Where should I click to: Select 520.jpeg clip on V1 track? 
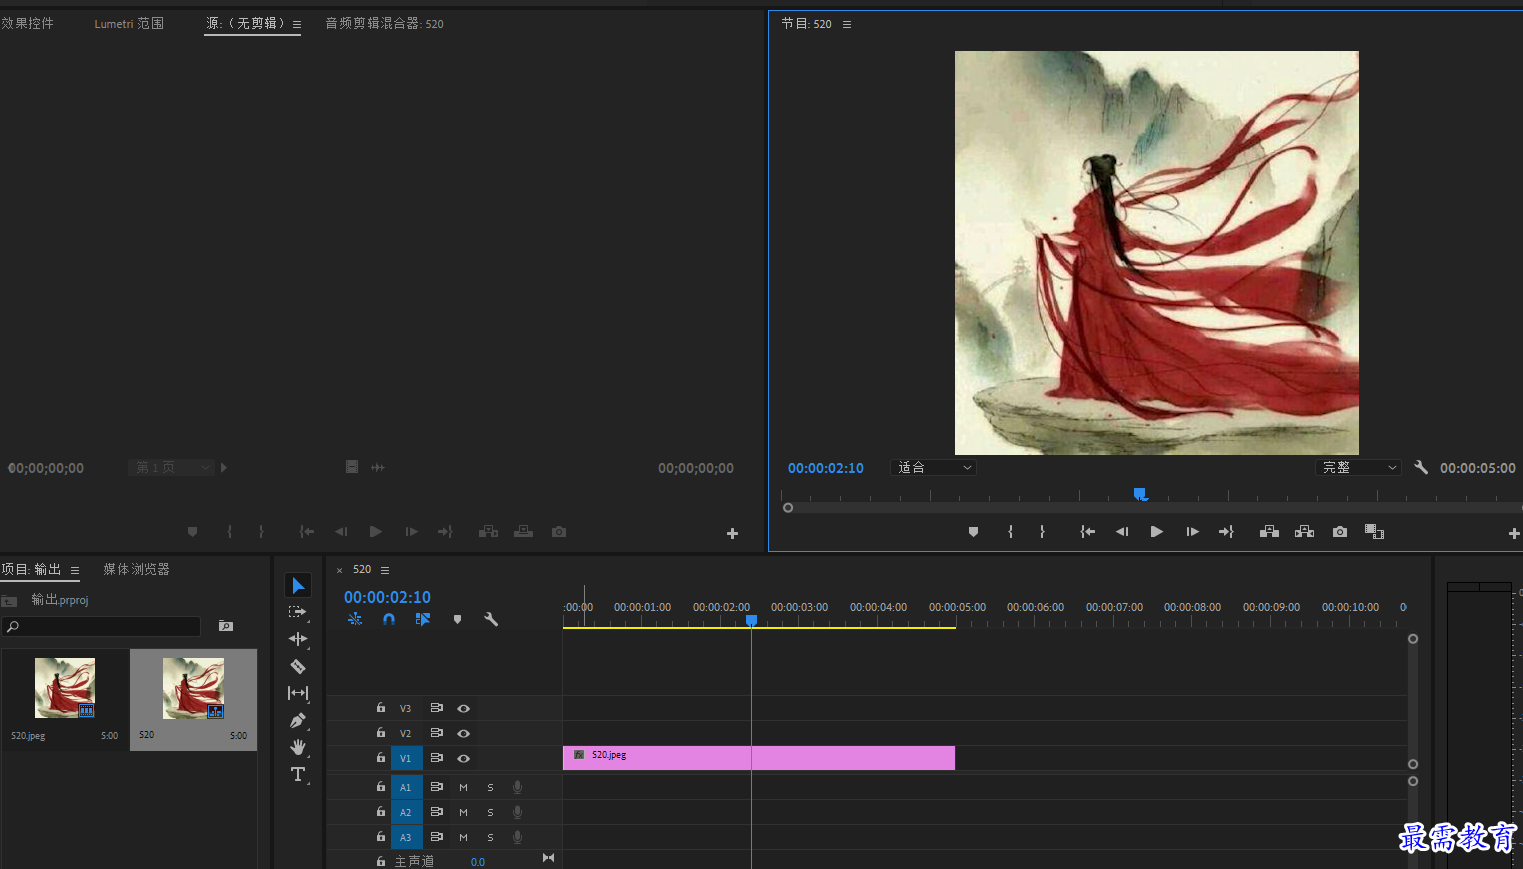[759, 758]
